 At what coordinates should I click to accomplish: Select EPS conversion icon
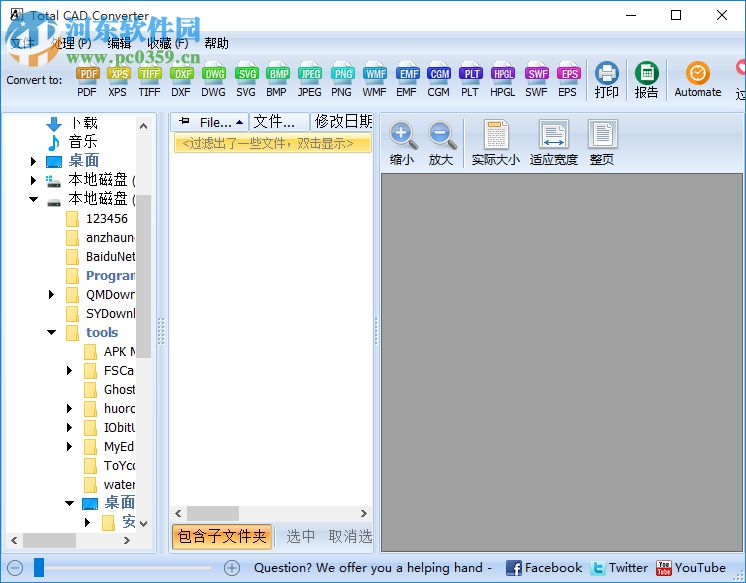click(568, 80)
